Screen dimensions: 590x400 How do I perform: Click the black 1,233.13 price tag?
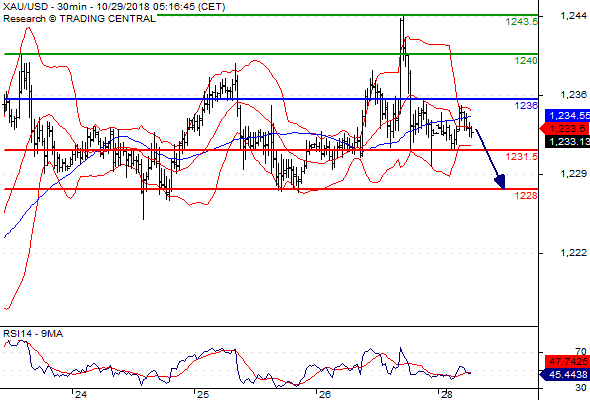(x=567, y=141)
